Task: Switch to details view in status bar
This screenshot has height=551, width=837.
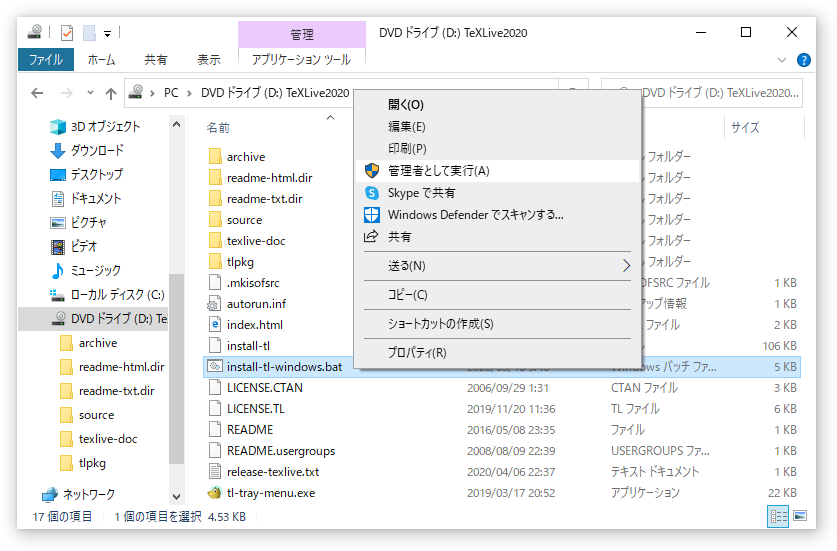Action: click(x=778, y=516)
